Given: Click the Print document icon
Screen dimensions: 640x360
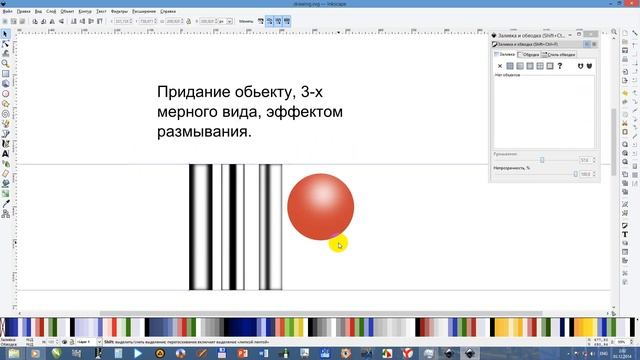Looking at the screenshot, I should [x=625, y=60].
